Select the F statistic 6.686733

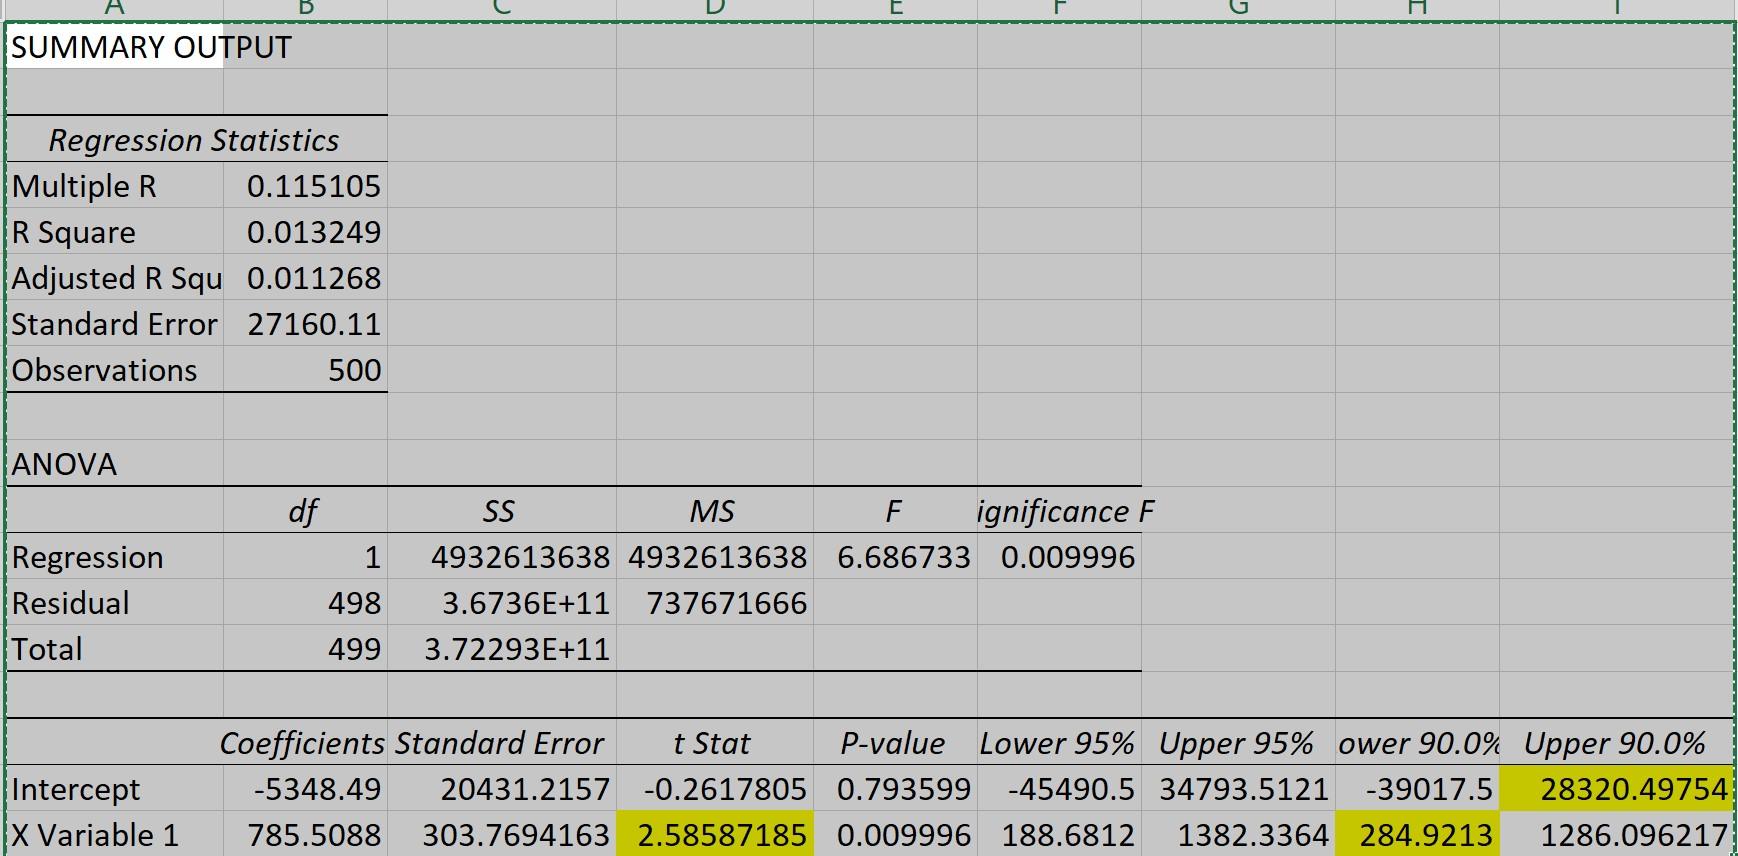(x=895, y=556)
